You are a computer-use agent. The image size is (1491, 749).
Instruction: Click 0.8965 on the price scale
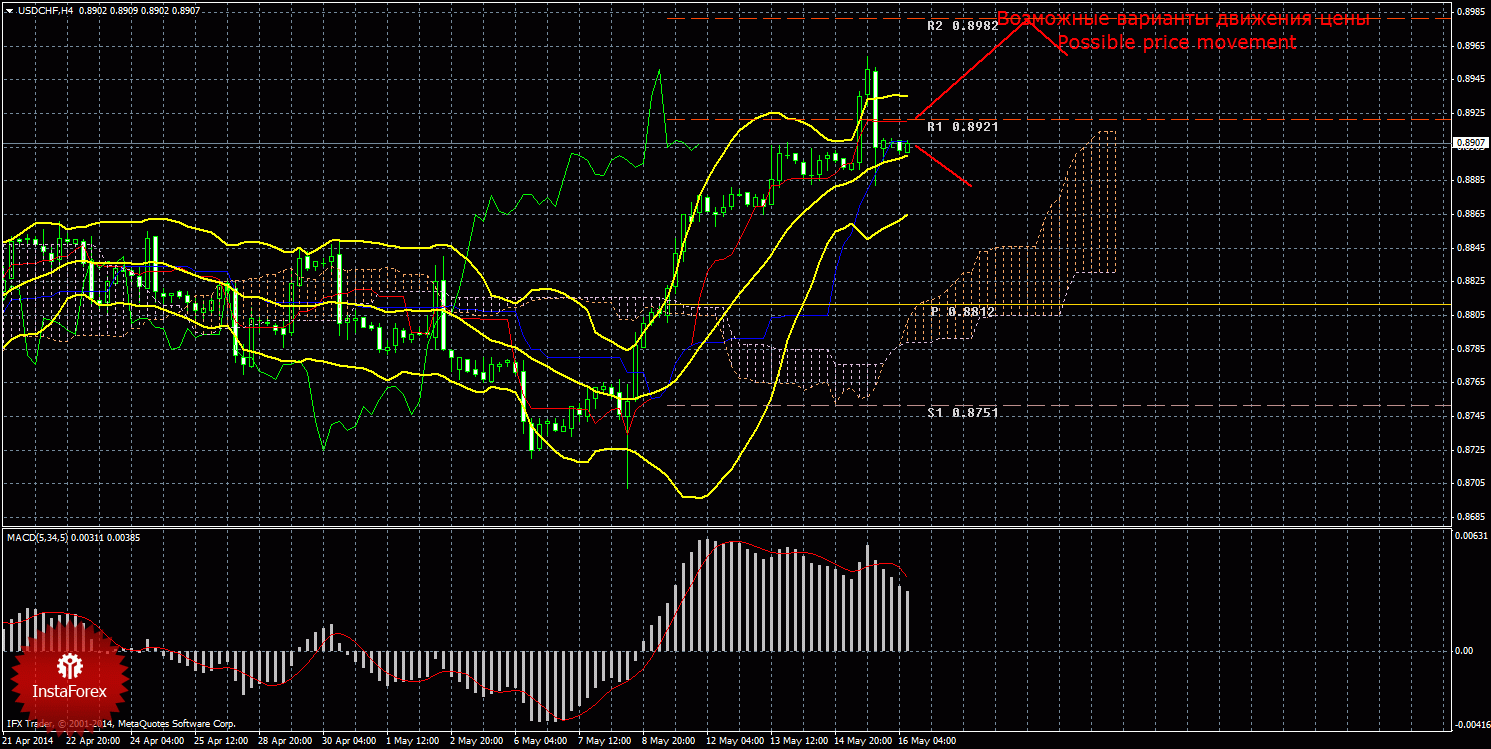click(x=1469, y=46)
